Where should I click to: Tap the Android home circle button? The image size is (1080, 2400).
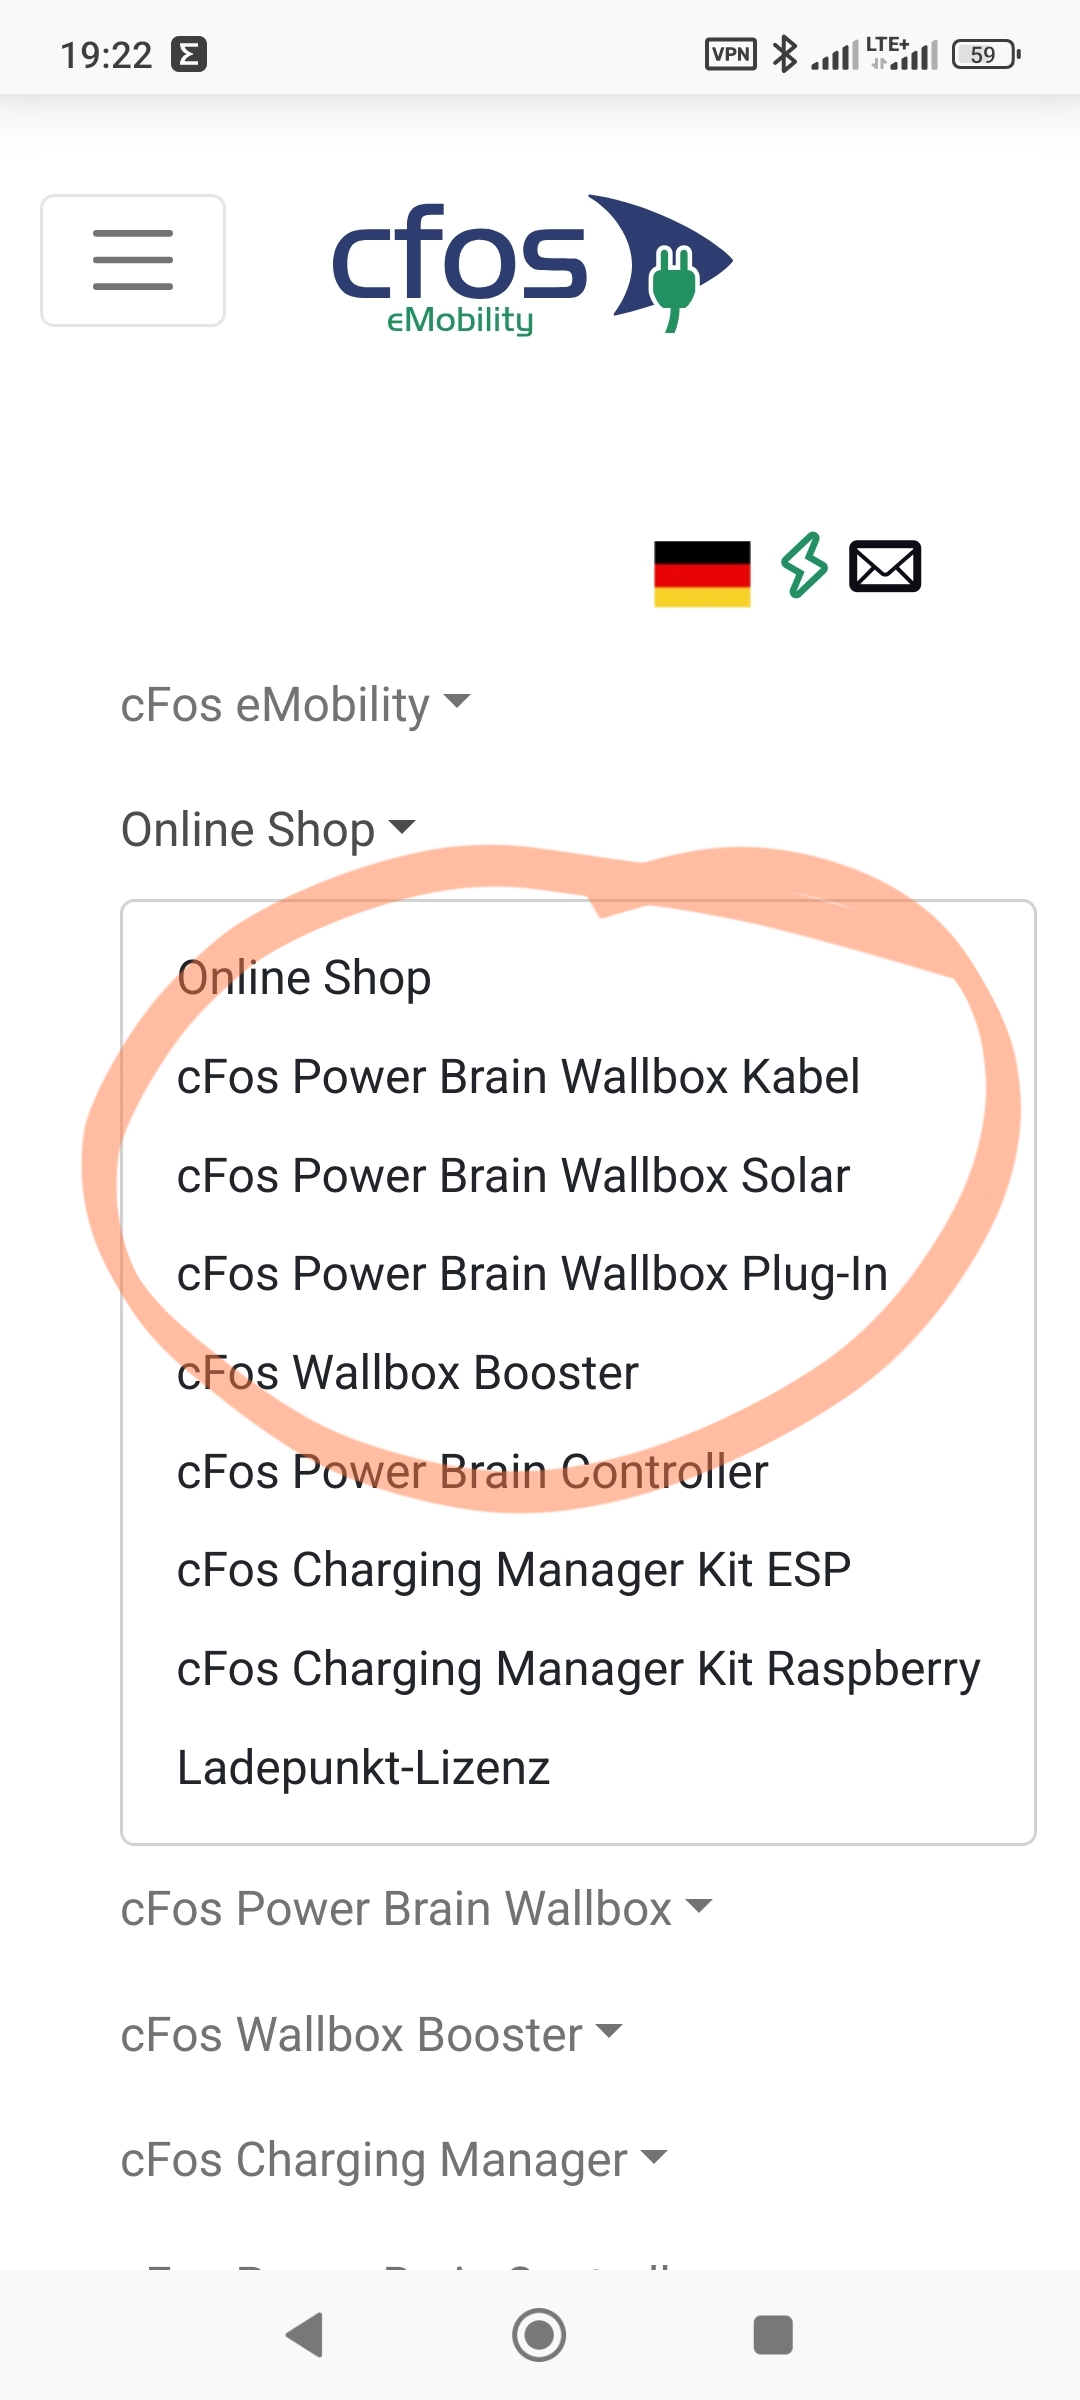[539, 2335]
